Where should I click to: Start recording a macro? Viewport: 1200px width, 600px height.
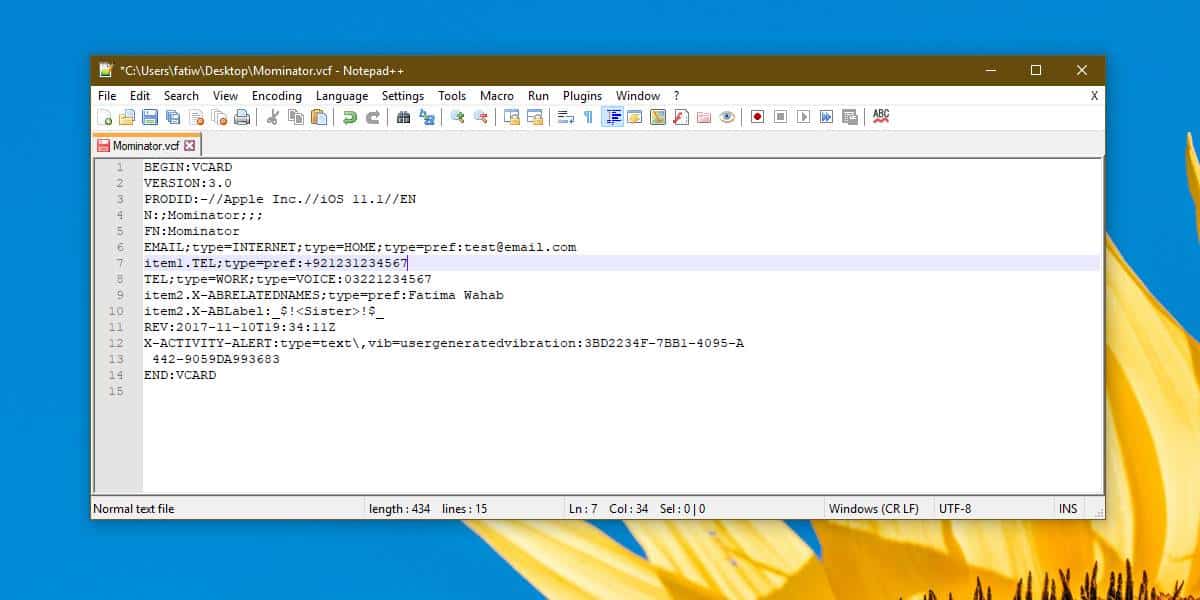tap(757, 117)
